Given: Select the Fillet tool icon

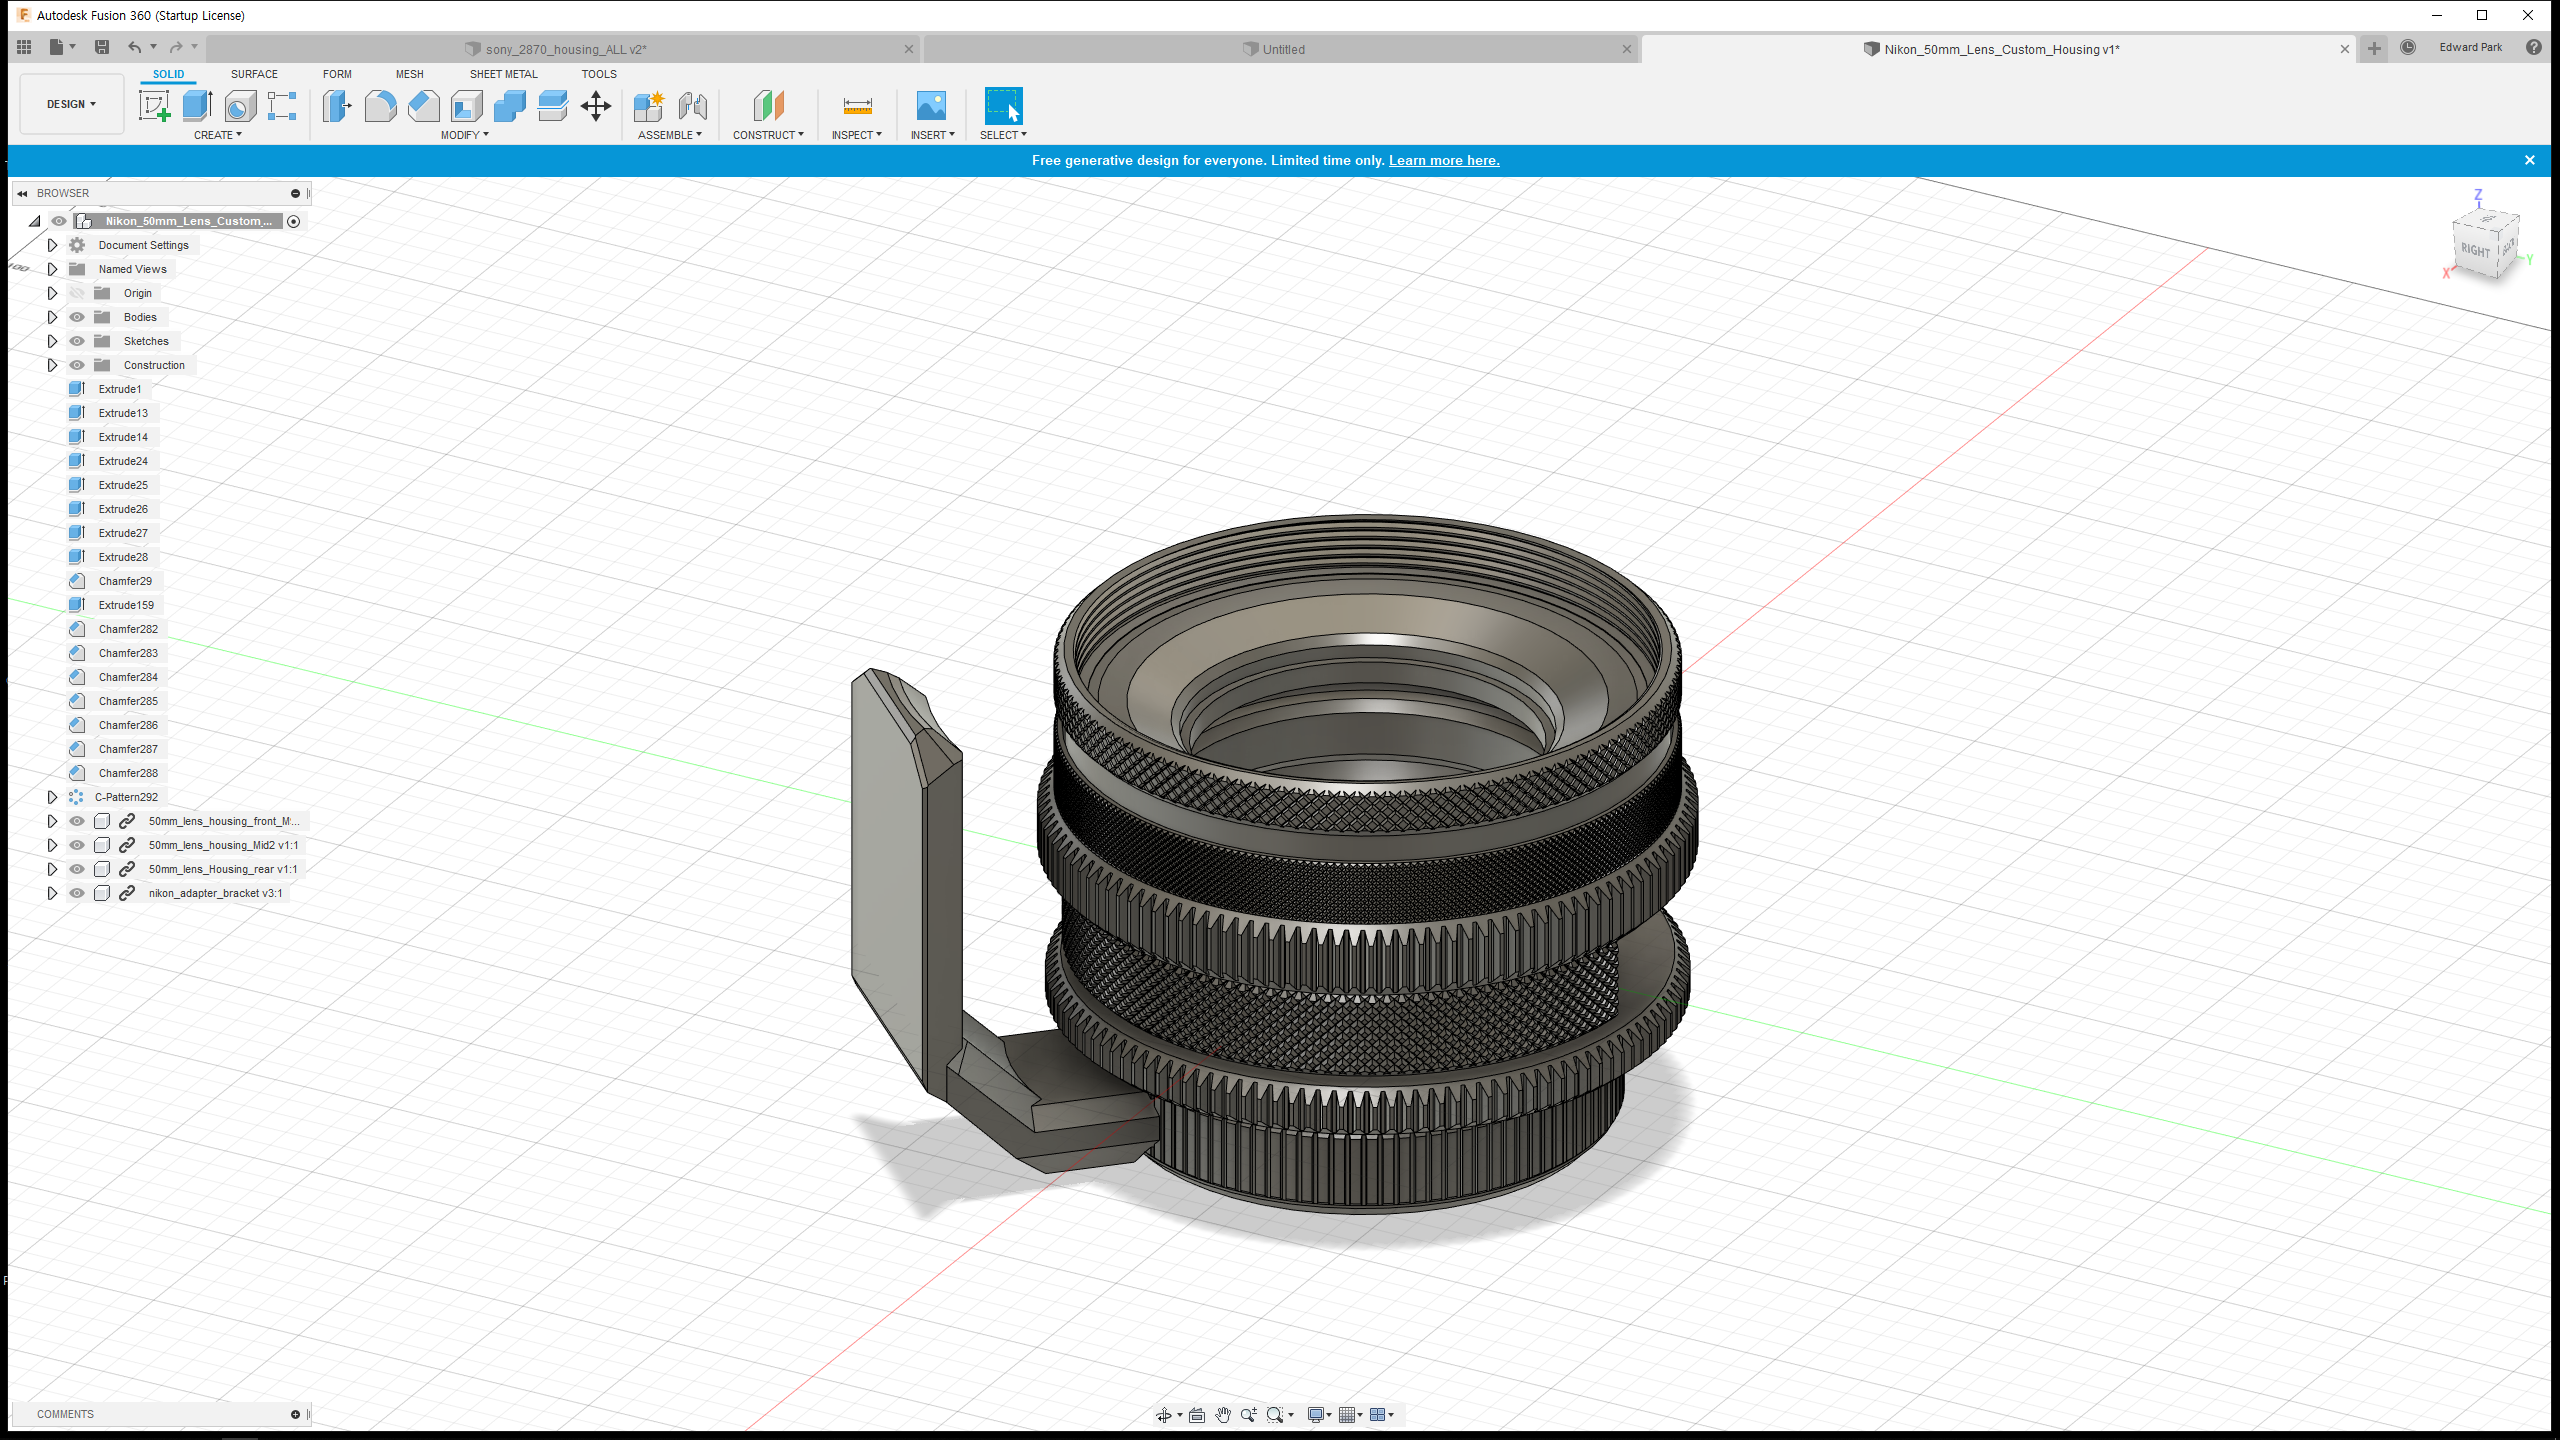Looking at the screenshot, I should coord(380,106).
